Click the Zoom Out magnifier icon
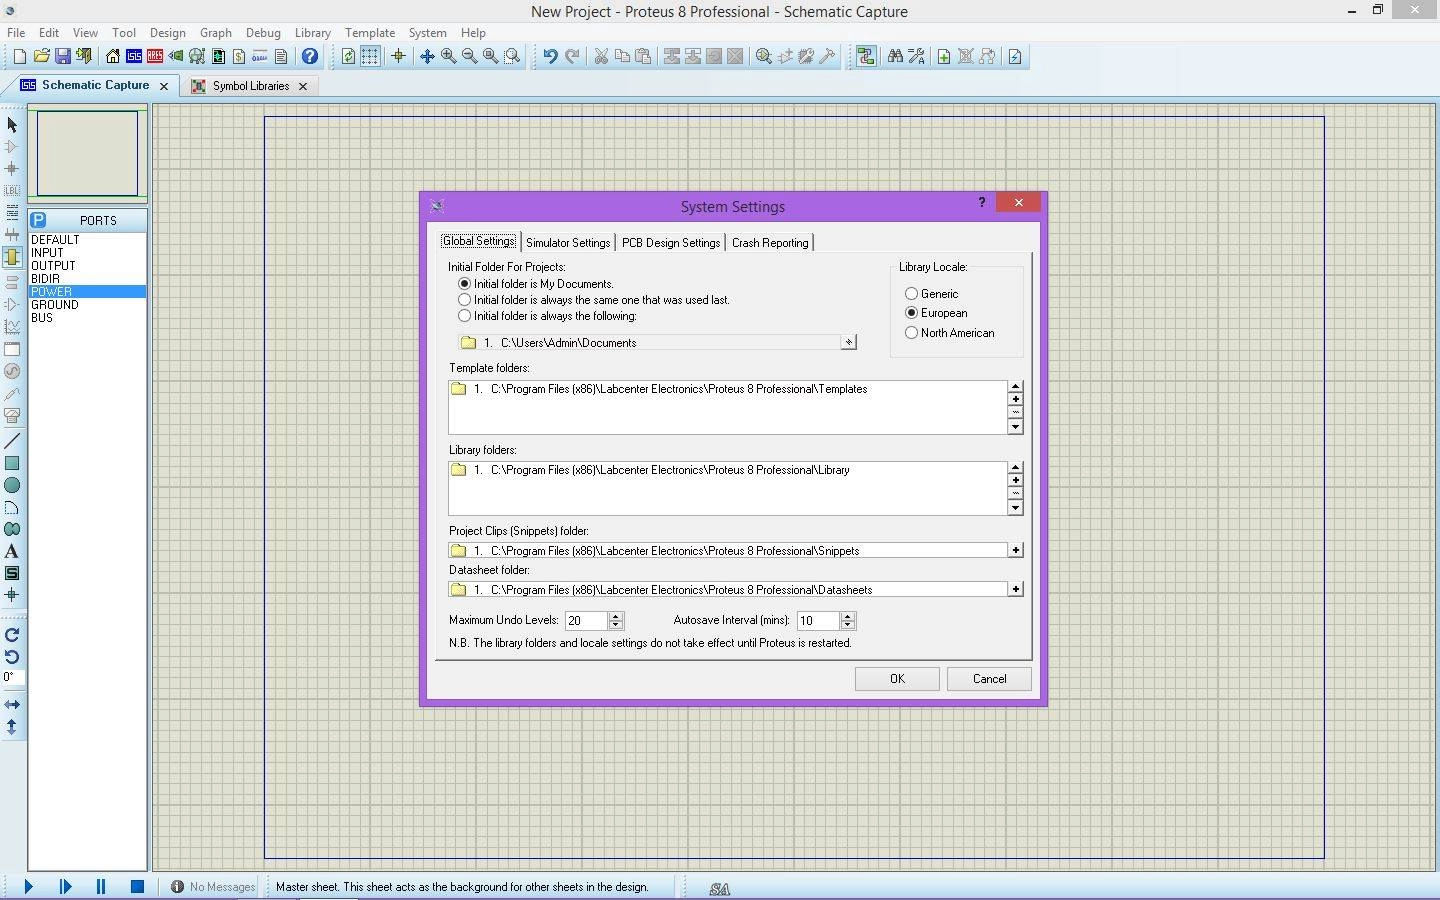 click(x=469, y=57)
